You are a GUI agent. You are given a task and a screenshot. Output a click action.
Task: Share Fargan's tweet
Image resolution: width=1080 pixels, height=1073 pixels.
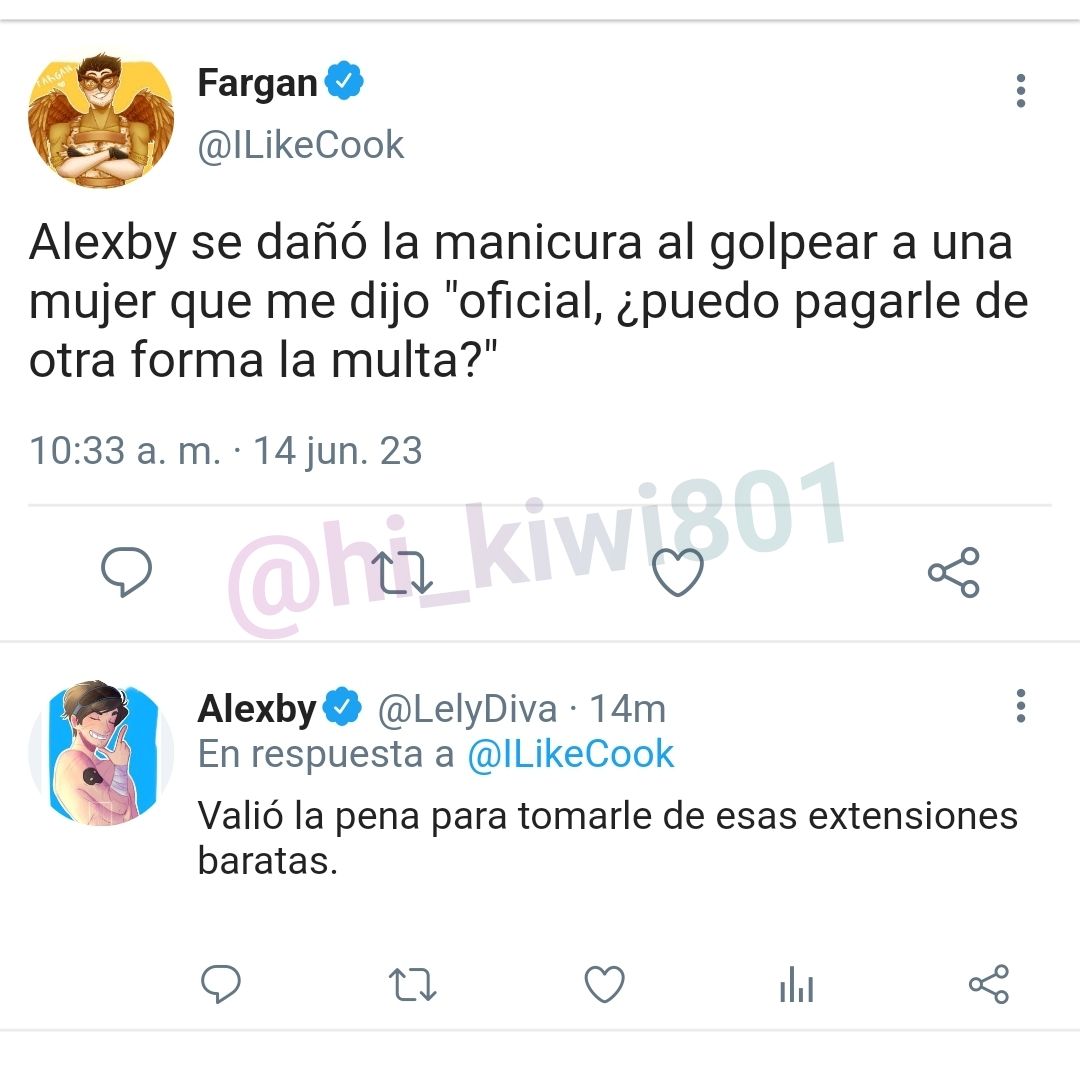pos(954,572)
